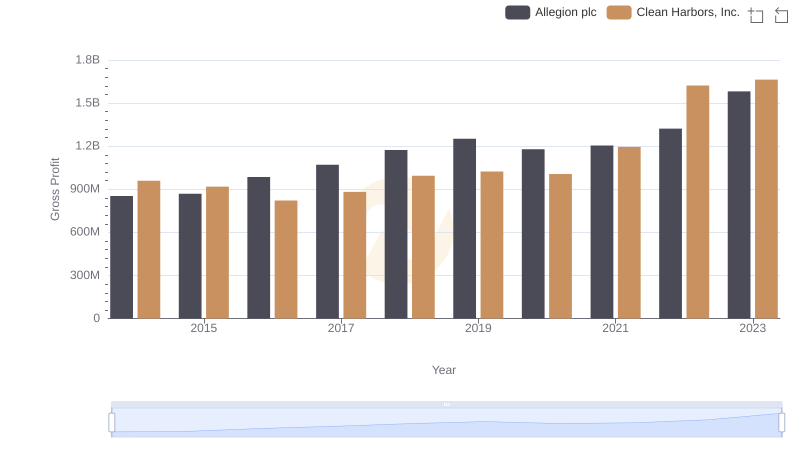Click the 2019 x-axis label

click(478, 328)
